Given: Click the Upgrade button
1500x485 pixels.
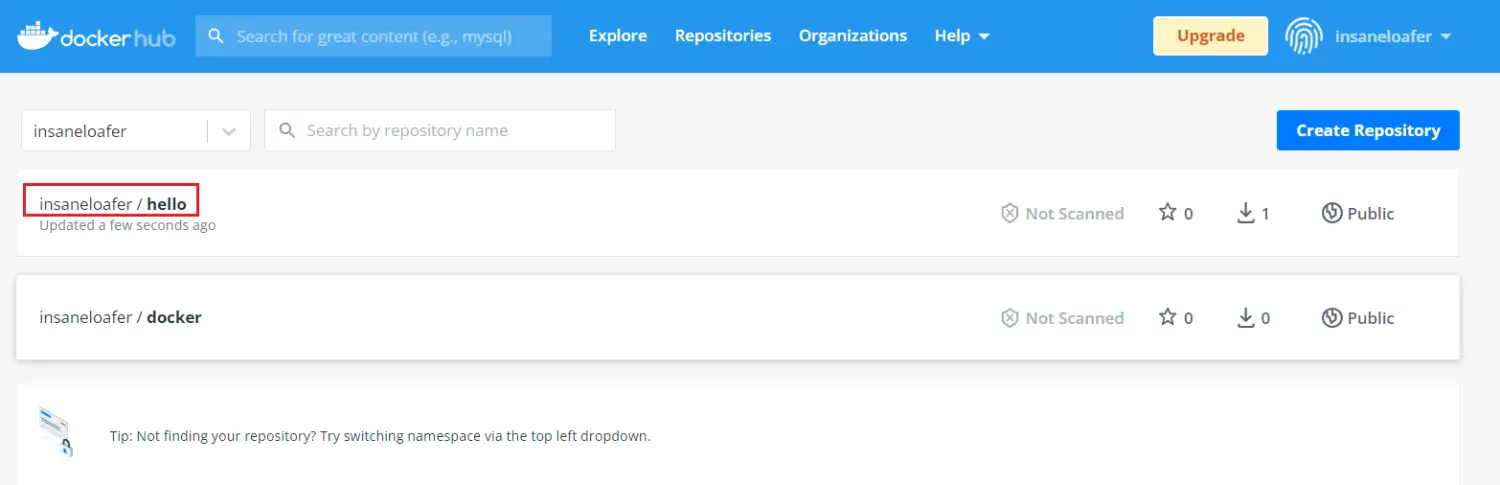Looking at the screenshot, I should point(1210,36).
